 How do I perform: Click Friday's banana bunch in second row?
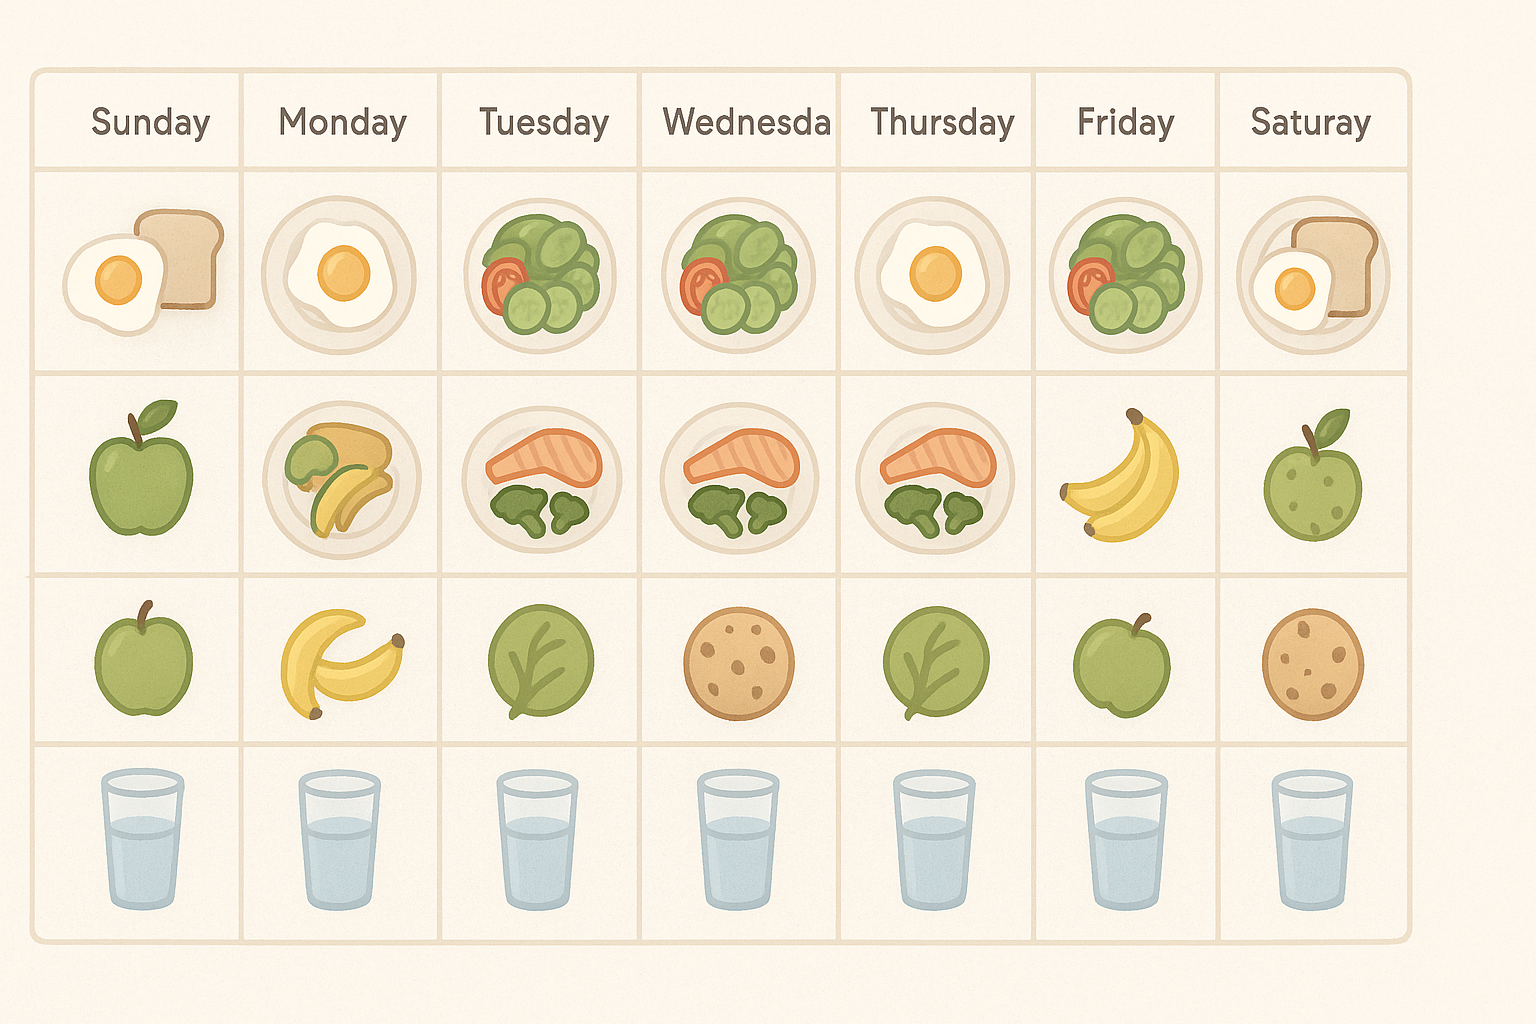tap(1121, 475)
